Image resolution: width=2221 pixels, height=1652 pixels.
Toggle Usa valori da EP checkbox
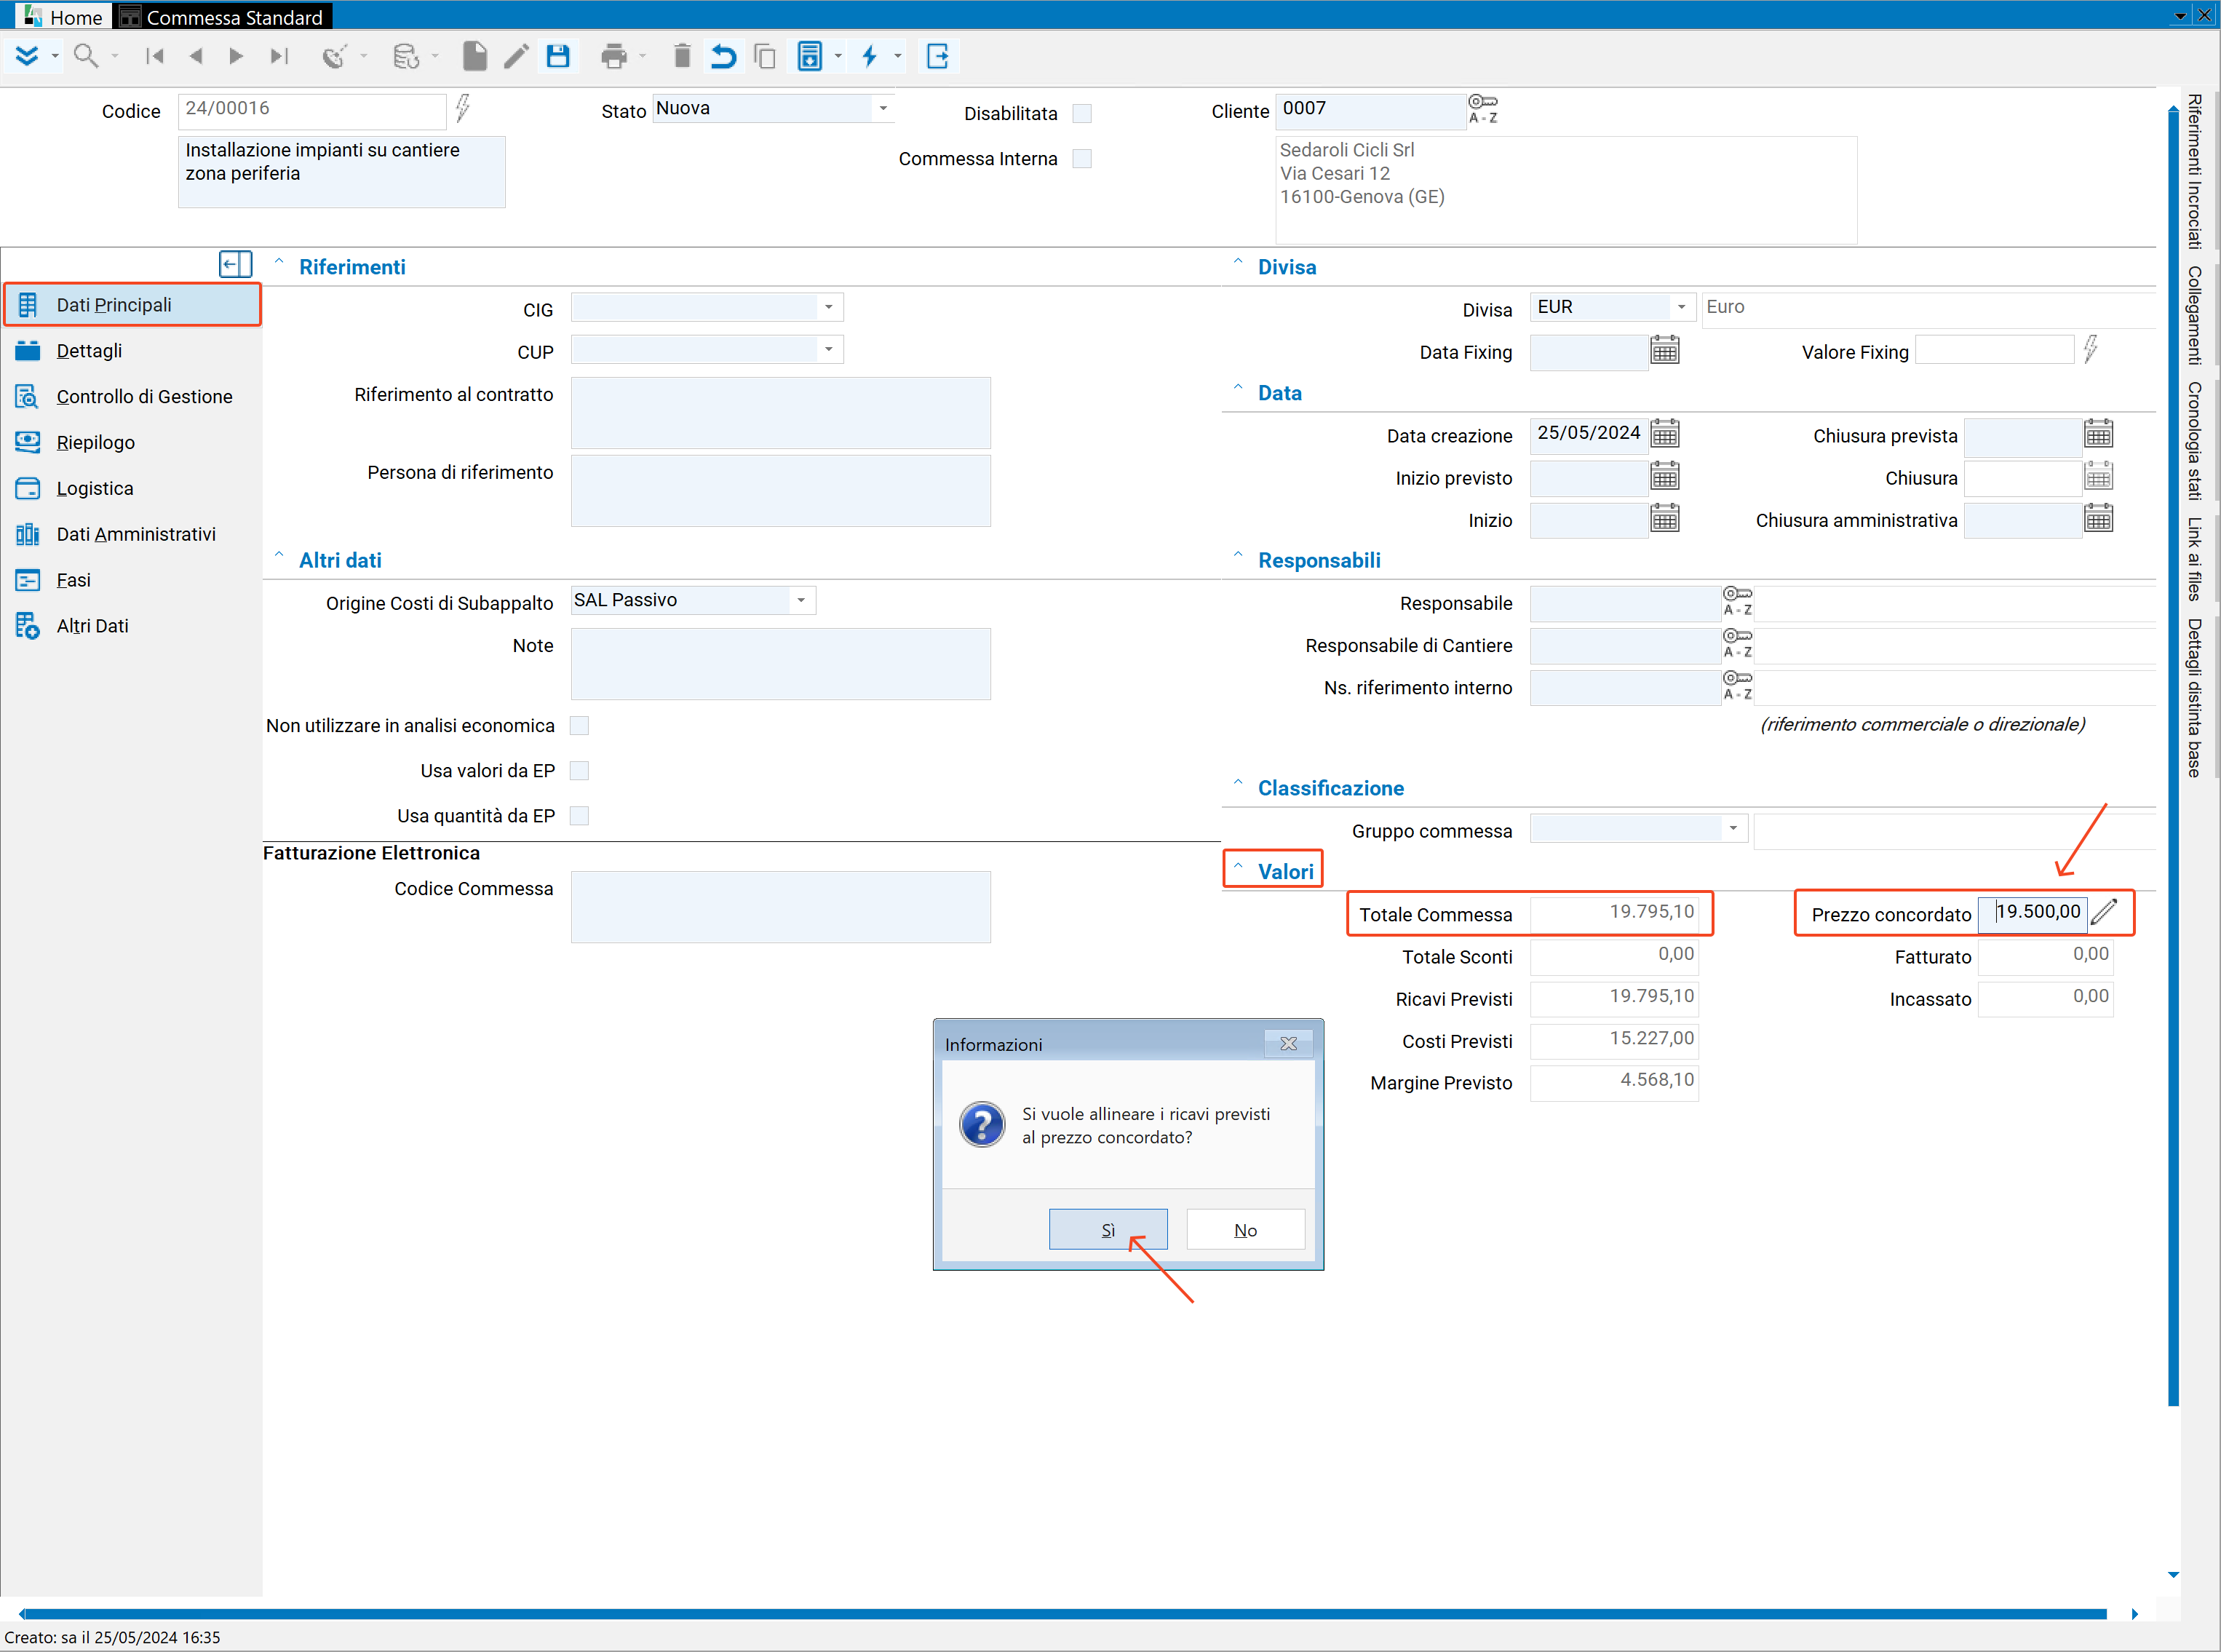[579, 770]
